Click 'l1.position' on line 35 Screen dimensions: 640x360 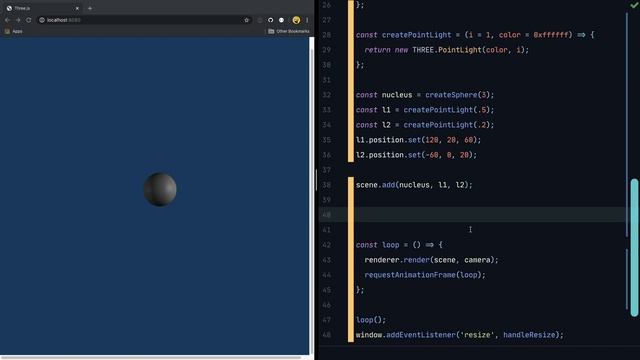tap(380, 140)
